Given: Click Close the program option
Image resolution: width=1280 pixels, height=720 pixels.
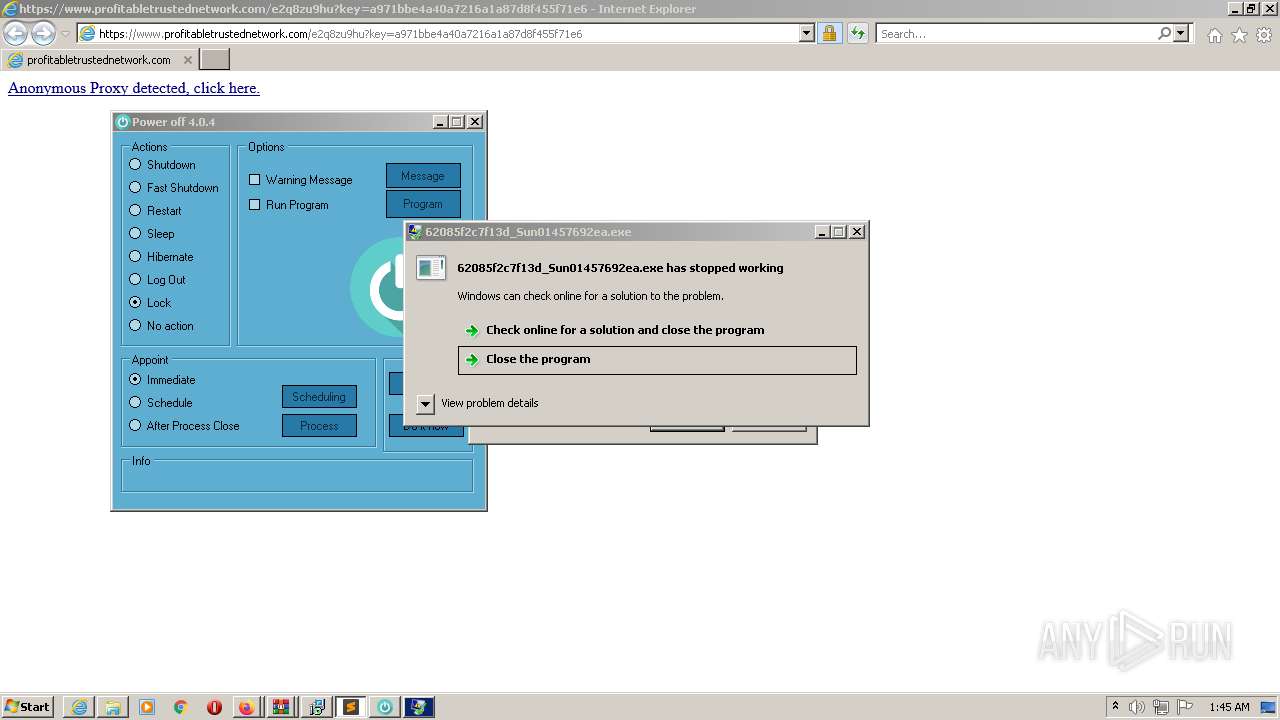Looking at the screenshot, I should coord(657,360).
